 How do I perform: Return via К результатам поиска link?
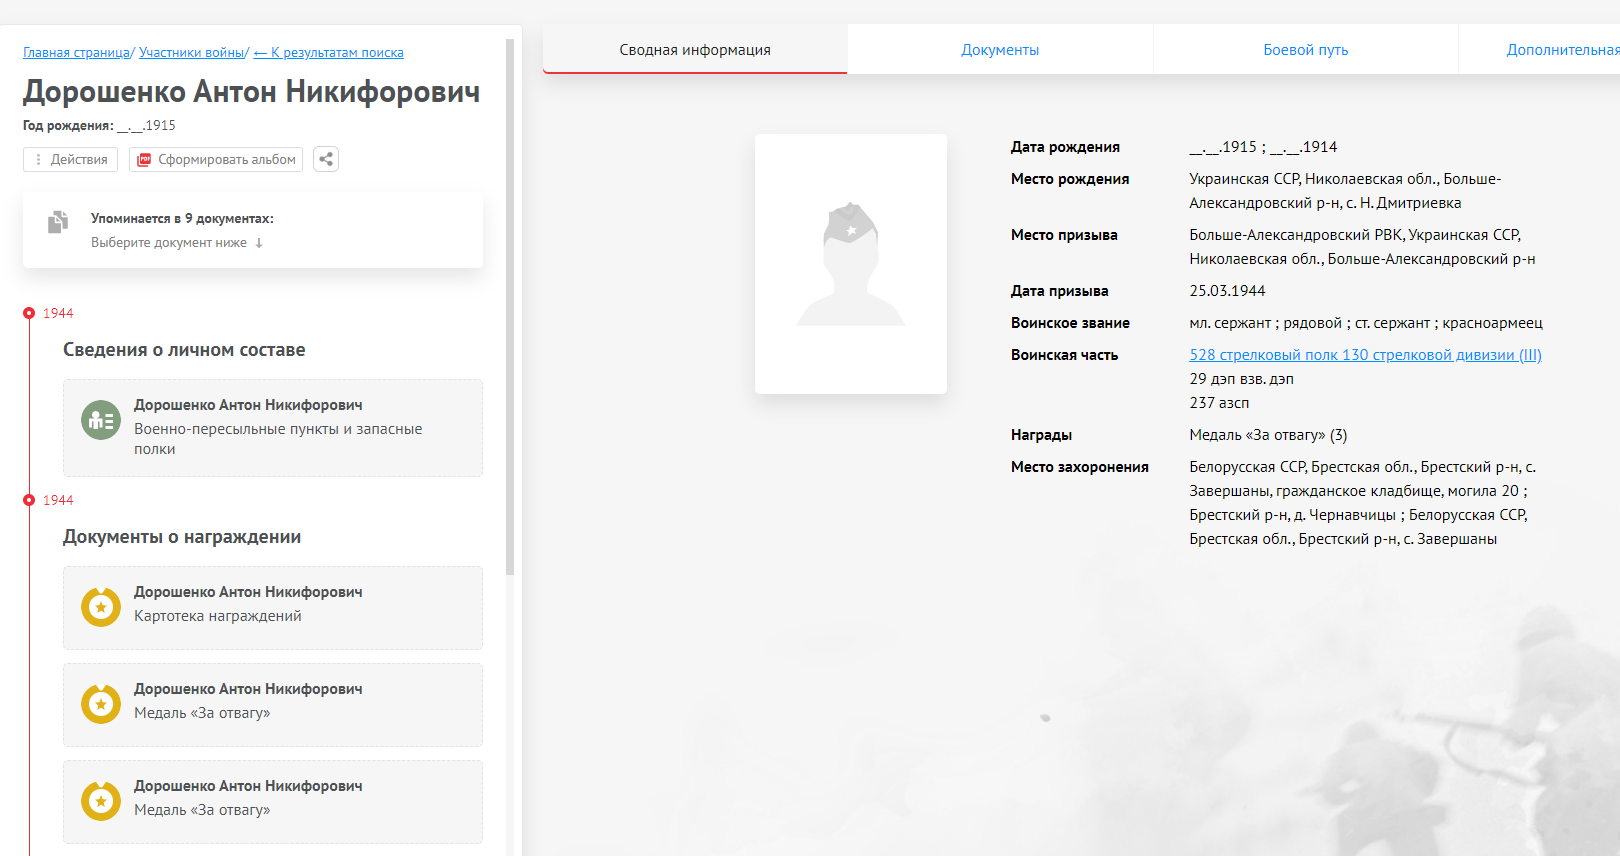tap(329, 53)
